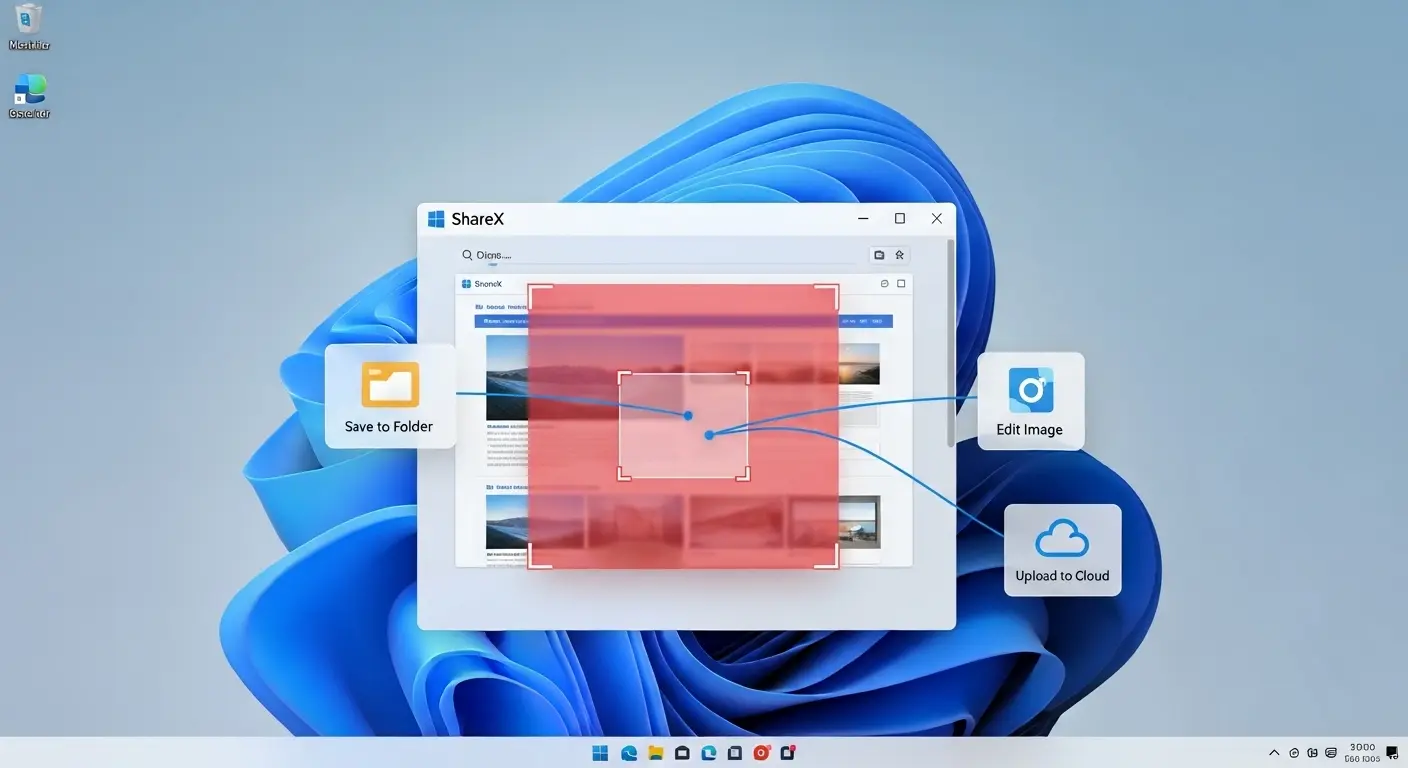Click the ShareX logo in the title bar
Screen dimensions: 1408x768
(x=436, y=218)
